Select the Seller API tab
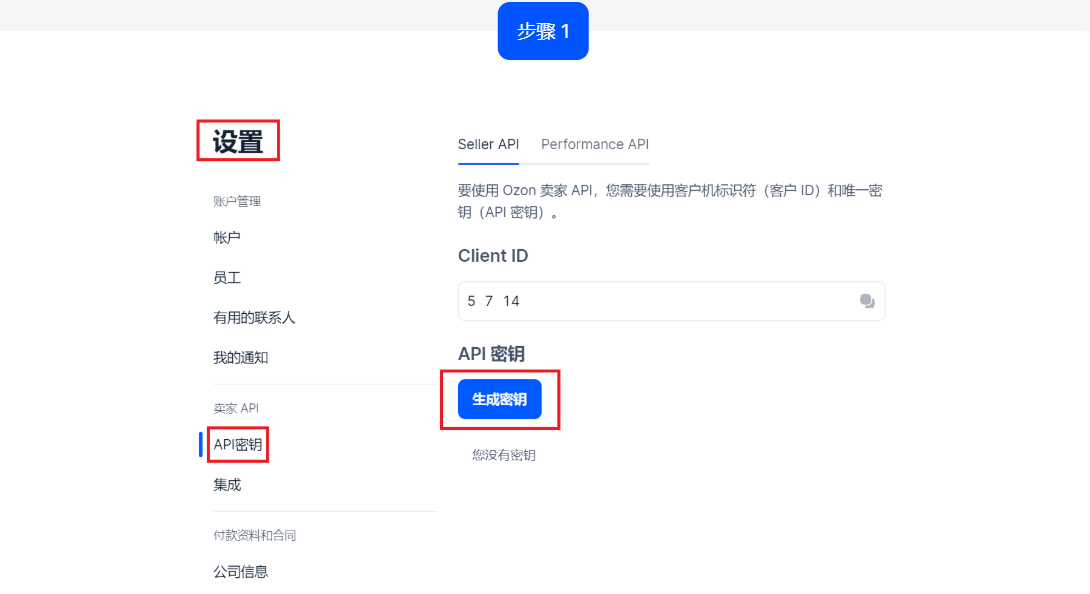Screen dimensions: 1090x594 click(488, 144)
